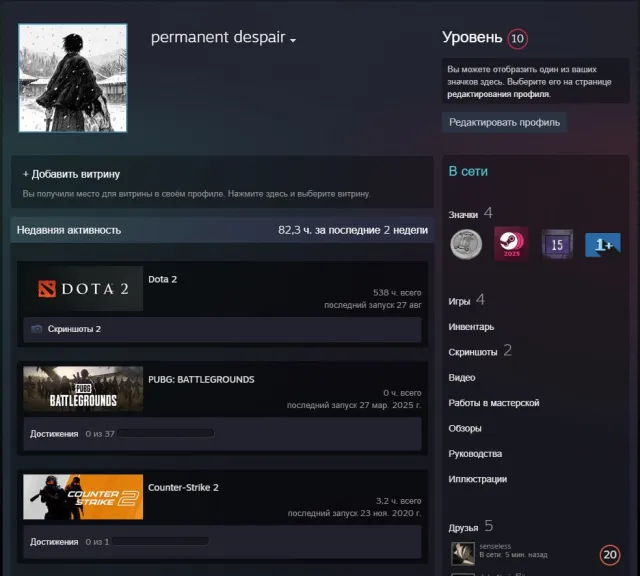This screenshot has width=640, height=576.
Task: Click the profile avatar image
Action: pos(73,78)
